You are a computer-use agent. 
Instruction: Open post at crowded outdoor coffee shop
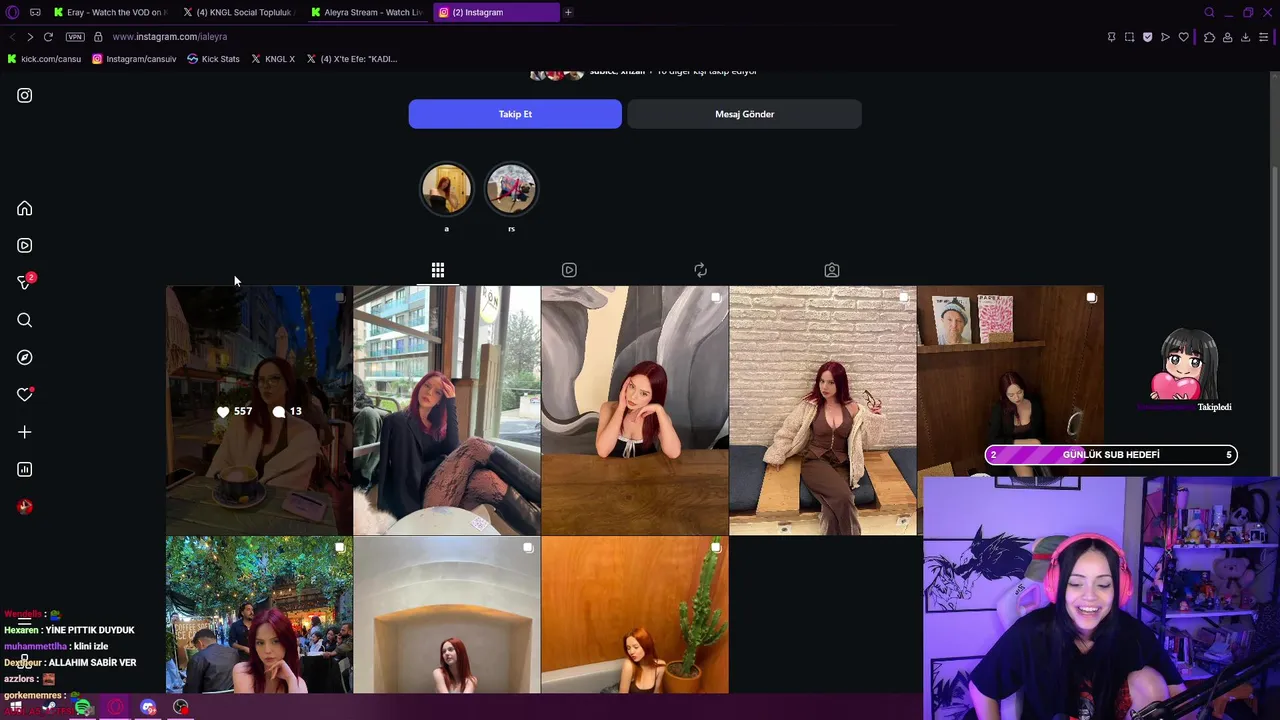[259, 615]
